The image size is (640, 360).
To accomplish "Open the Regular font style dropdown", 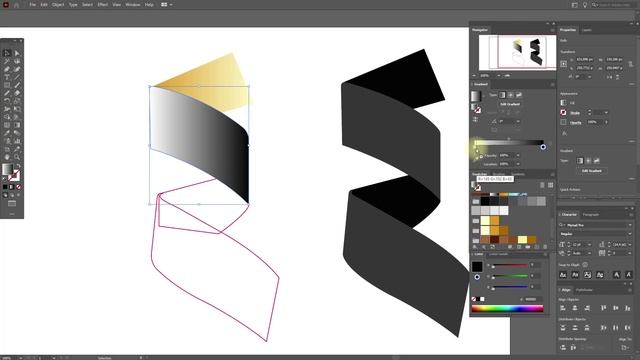I will 630,234.
